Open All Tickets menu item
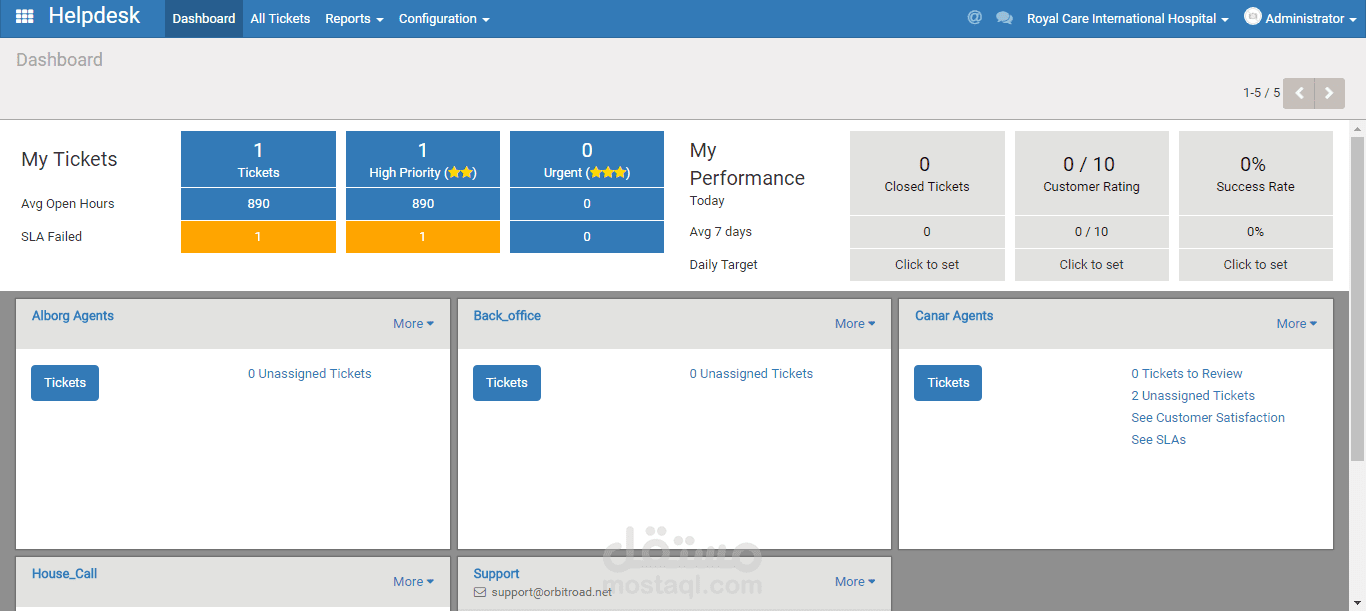 (x=280, y=19)
